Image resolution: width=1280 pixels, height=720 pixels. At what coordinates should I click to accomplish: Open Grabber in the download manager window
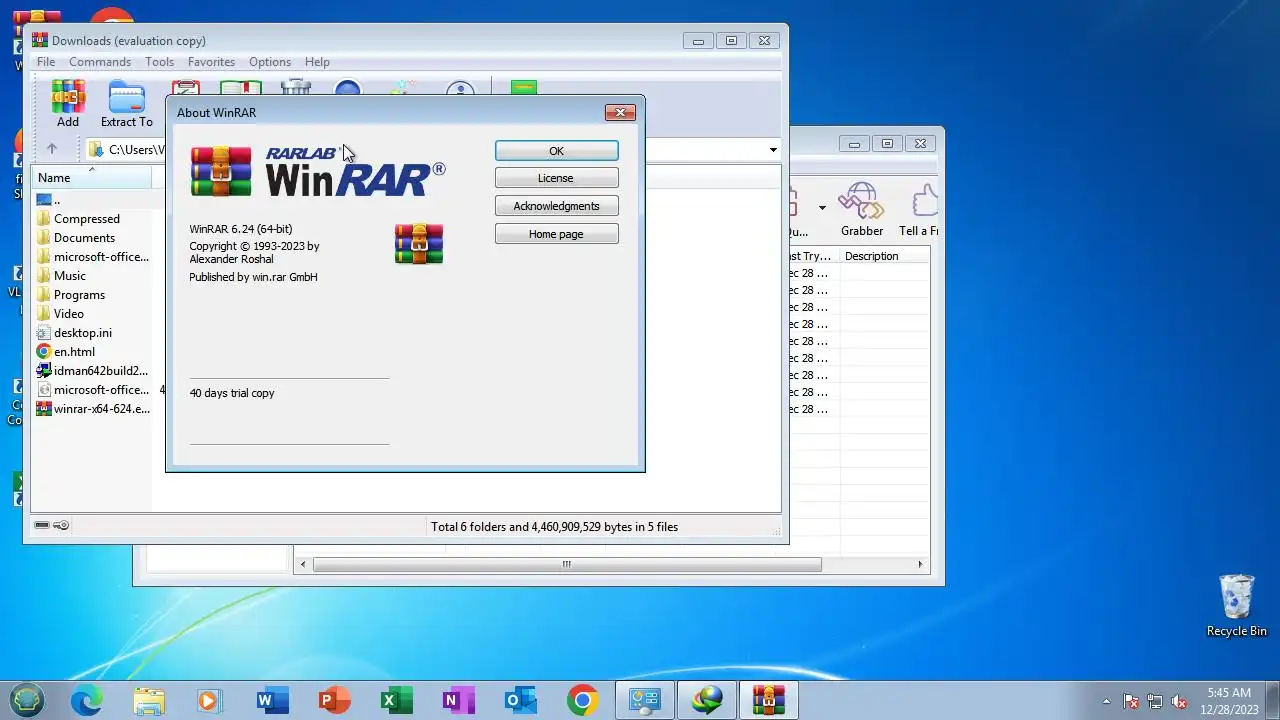pyautogui.click(x=862, y=209)
